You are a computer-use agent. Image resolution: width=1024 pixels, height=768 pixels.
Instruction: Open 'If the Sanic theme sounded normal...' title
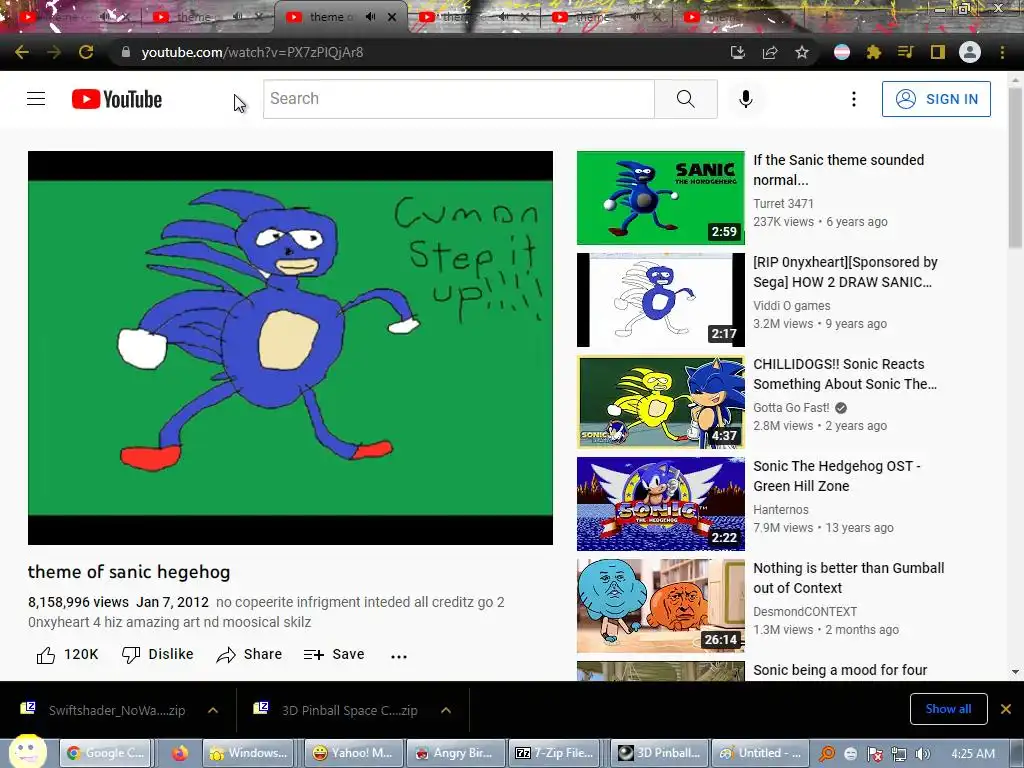839,170
